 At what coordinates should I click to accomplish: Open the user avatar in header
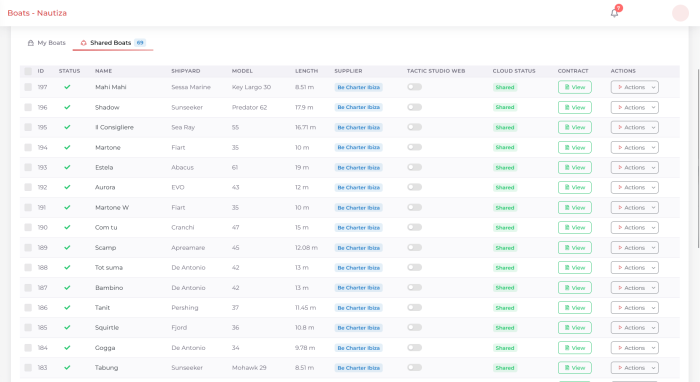coord(680,13)
